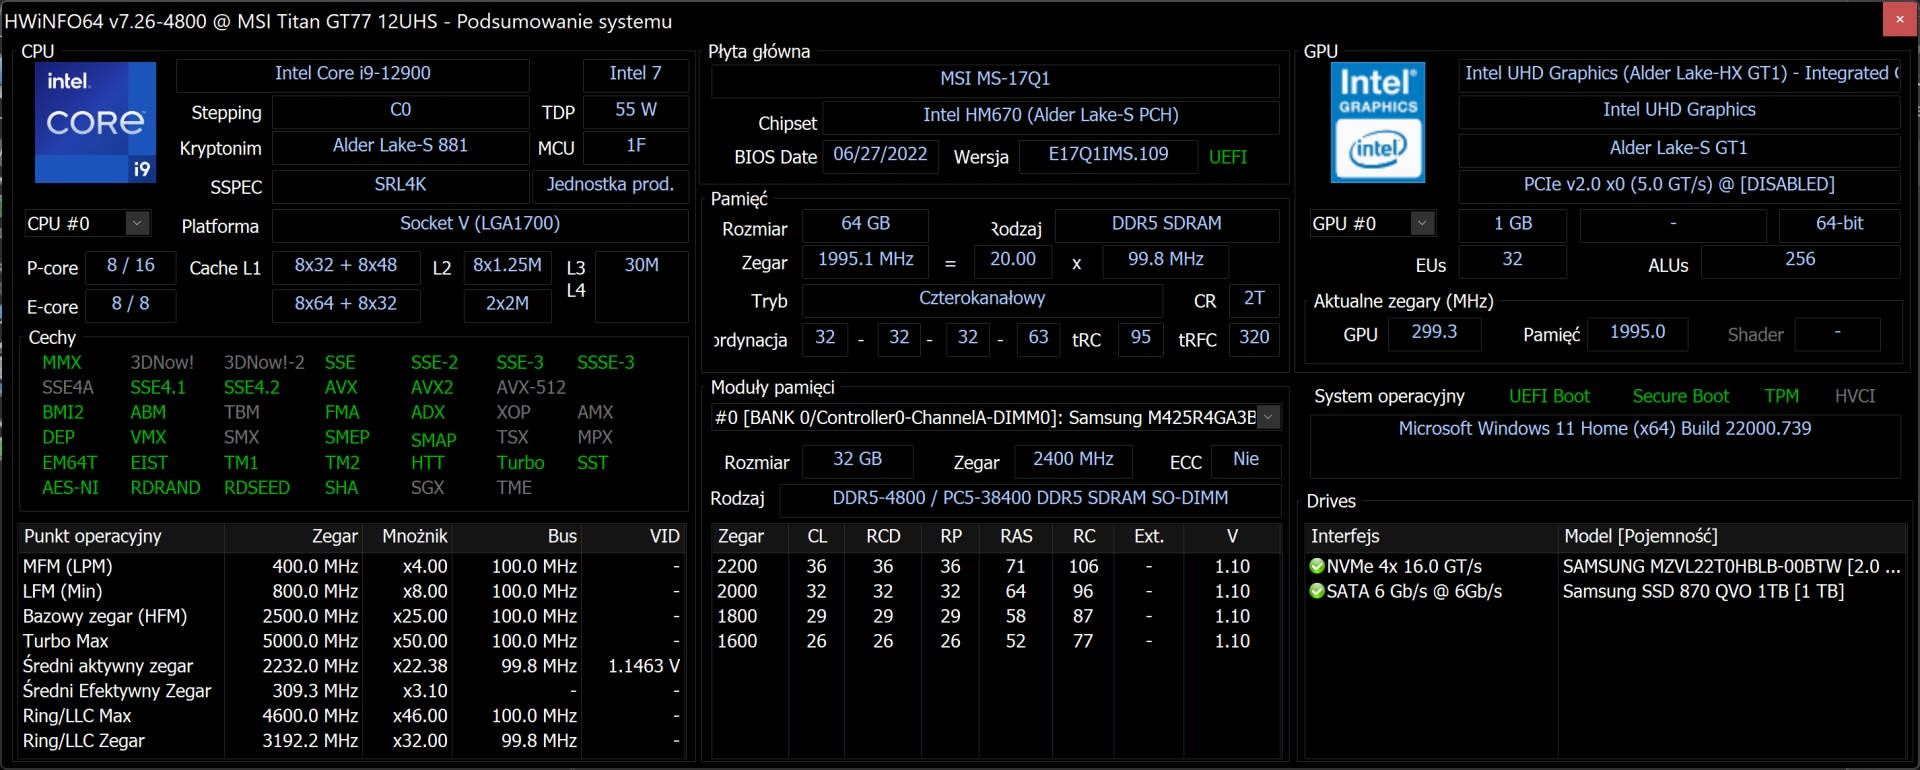Select the Samsung SSD 870 QVO 1TB drive
This screenshot has height=770, width=1920.
point(1606,592)
